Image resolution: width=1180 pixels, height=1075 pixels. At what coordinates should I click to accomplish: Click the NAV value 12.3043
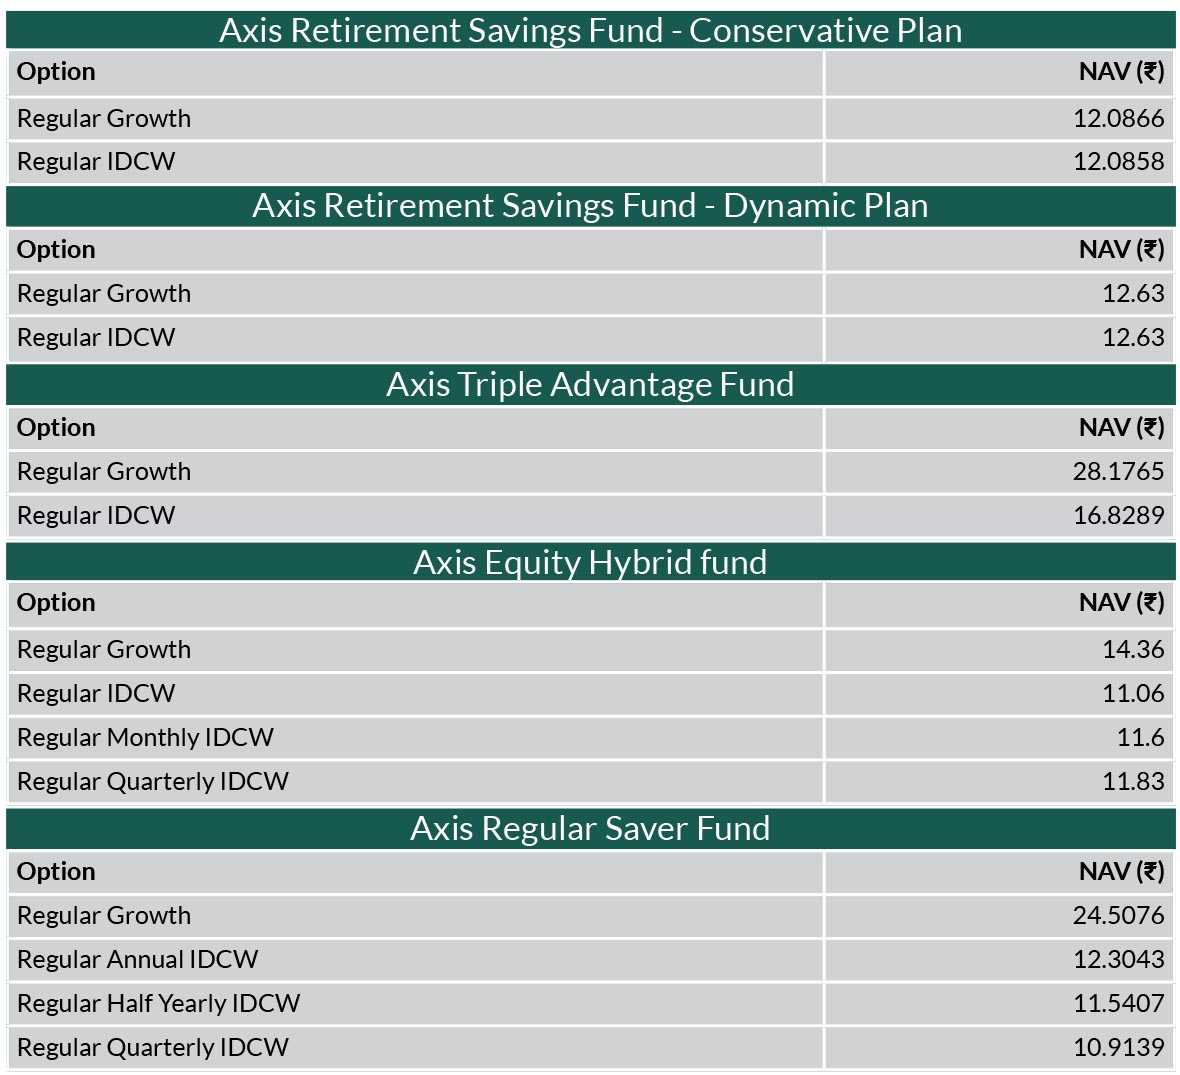click(1118, 959)
